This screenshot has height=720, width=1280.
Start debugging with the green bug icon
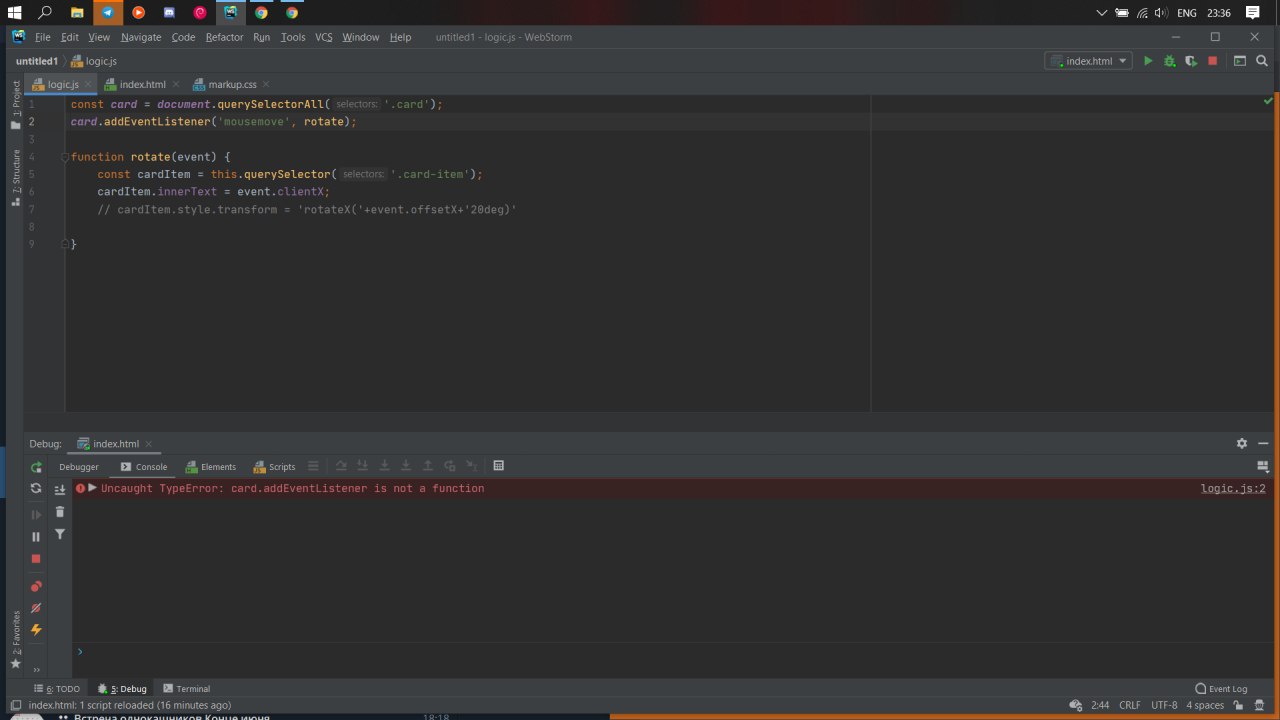pos(1169,61)
